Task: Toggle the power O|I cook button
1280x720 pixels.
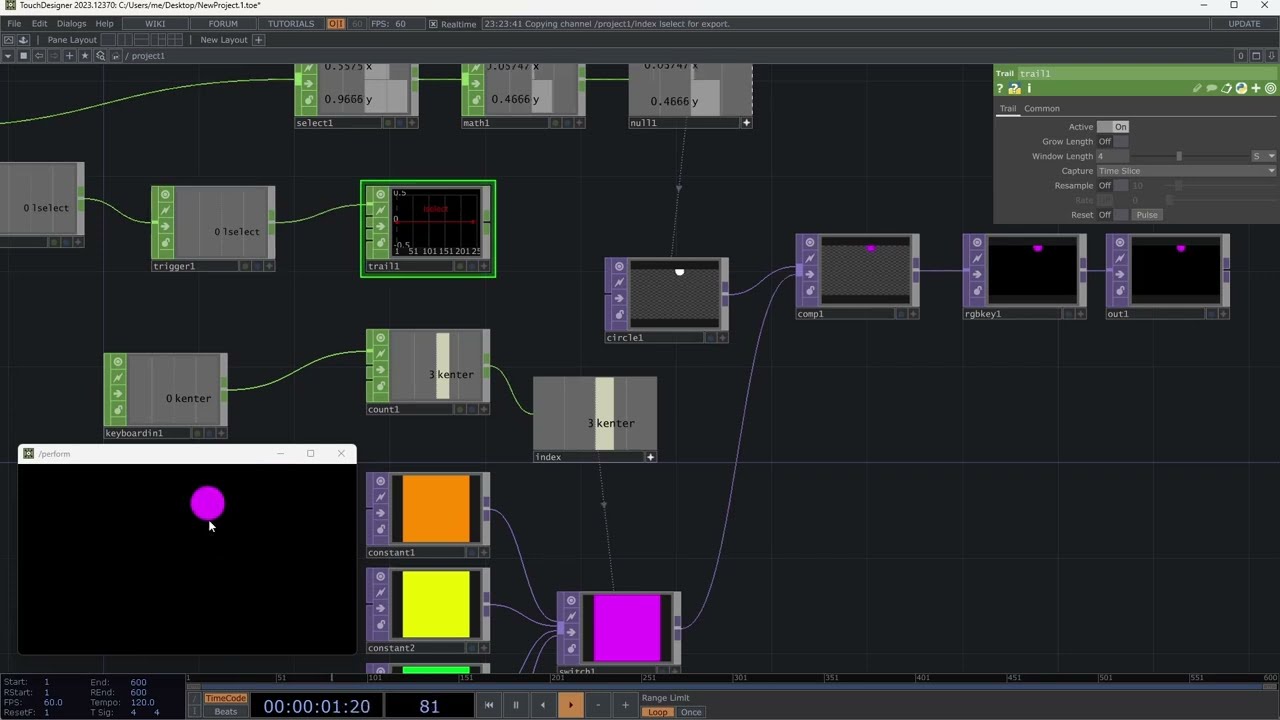Action: [x=336, y=24]
